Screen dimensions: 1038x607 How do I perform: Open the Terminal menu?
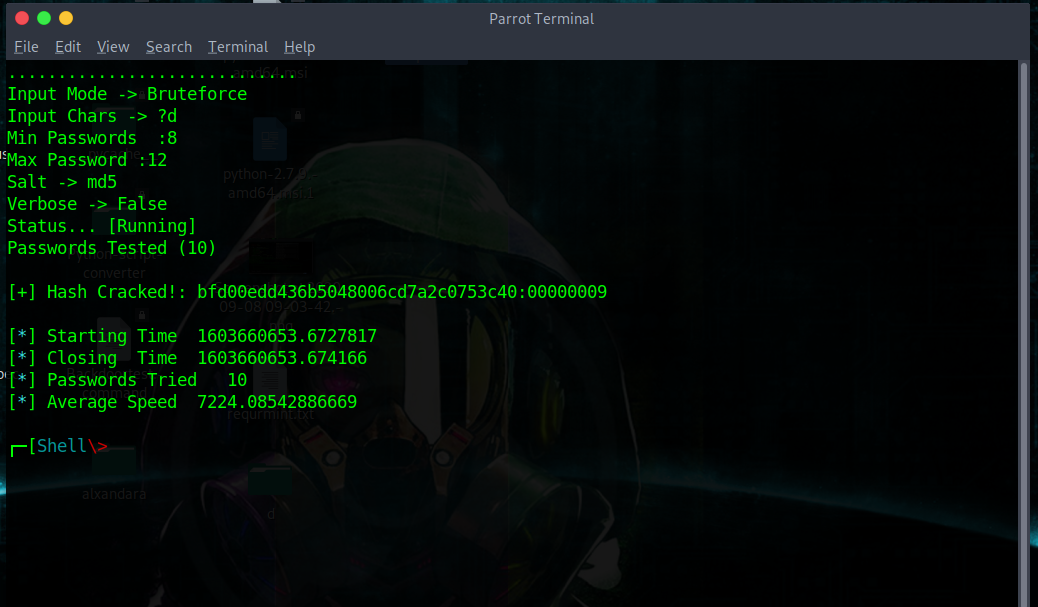238,47
